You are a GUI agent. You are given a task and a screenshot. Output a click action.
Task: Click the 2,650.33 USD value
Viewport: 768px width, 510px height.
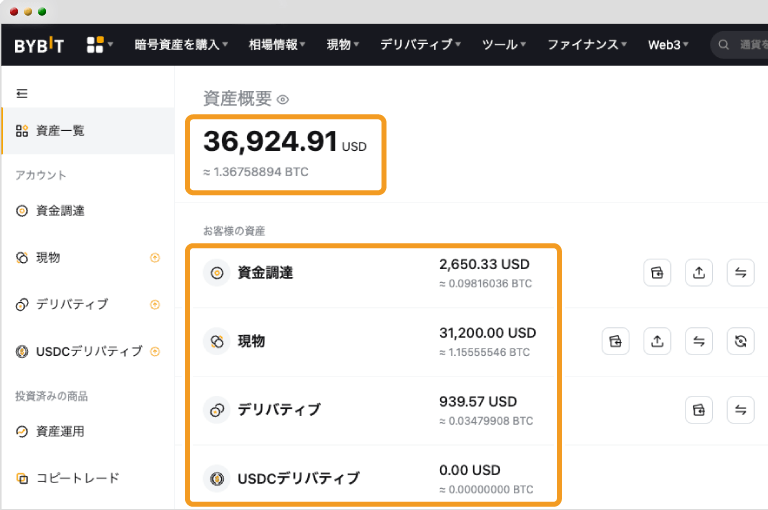[x=484, y=265]
